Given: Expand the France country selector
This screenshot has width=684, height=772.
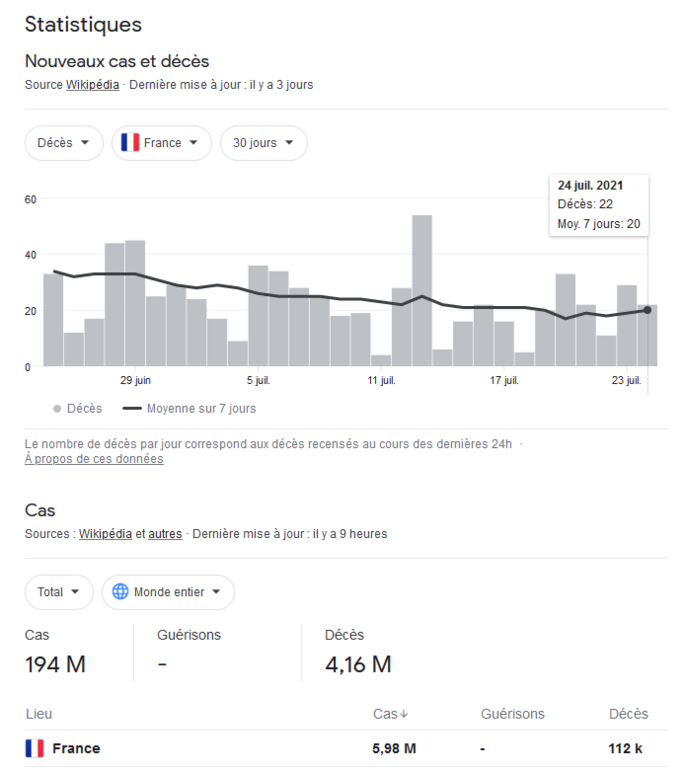Looking at the screenshot, I should tap(162, 143).
